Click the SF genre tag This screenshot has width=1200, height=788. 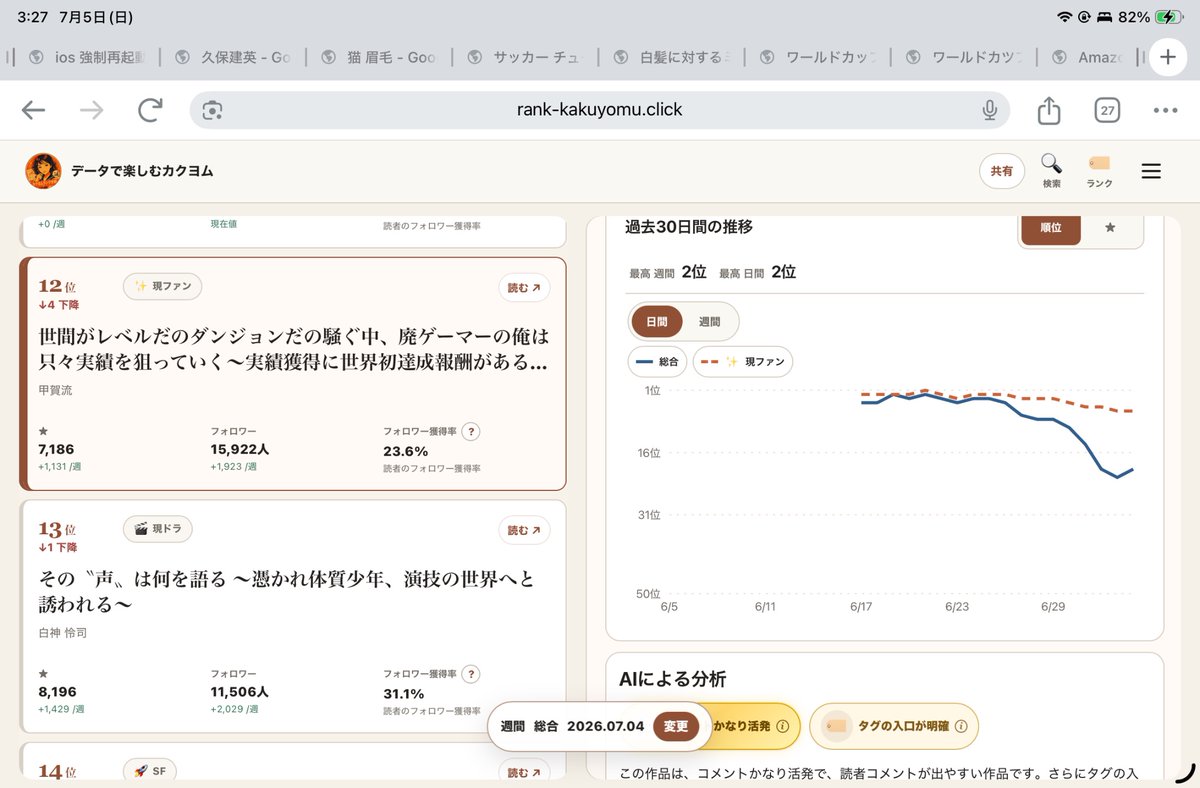click(x=149, y=771)
